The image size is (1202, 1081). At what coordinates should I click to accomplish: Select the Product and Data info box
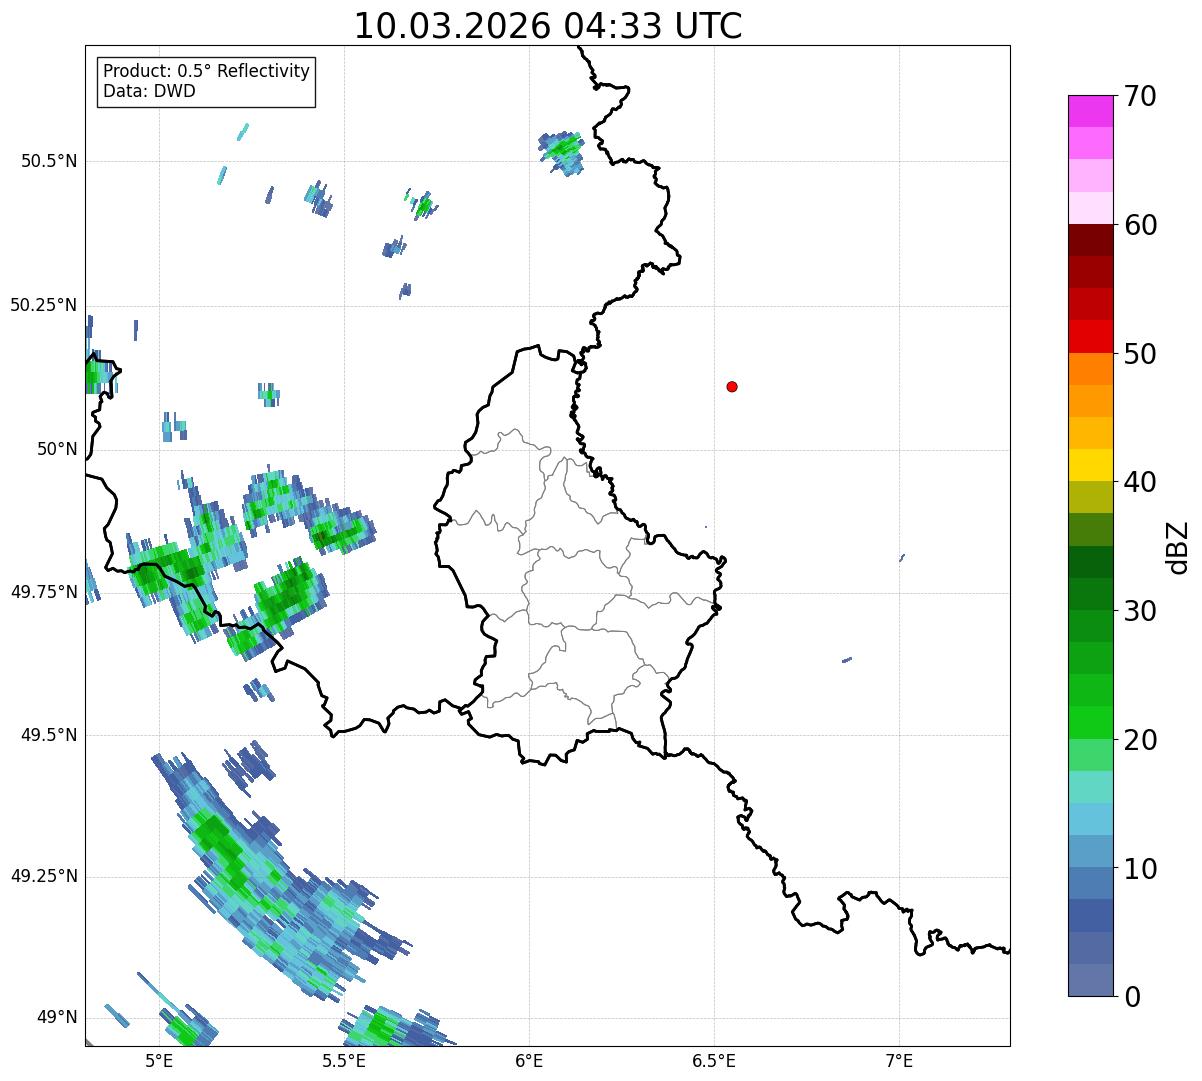click(207, 81)
